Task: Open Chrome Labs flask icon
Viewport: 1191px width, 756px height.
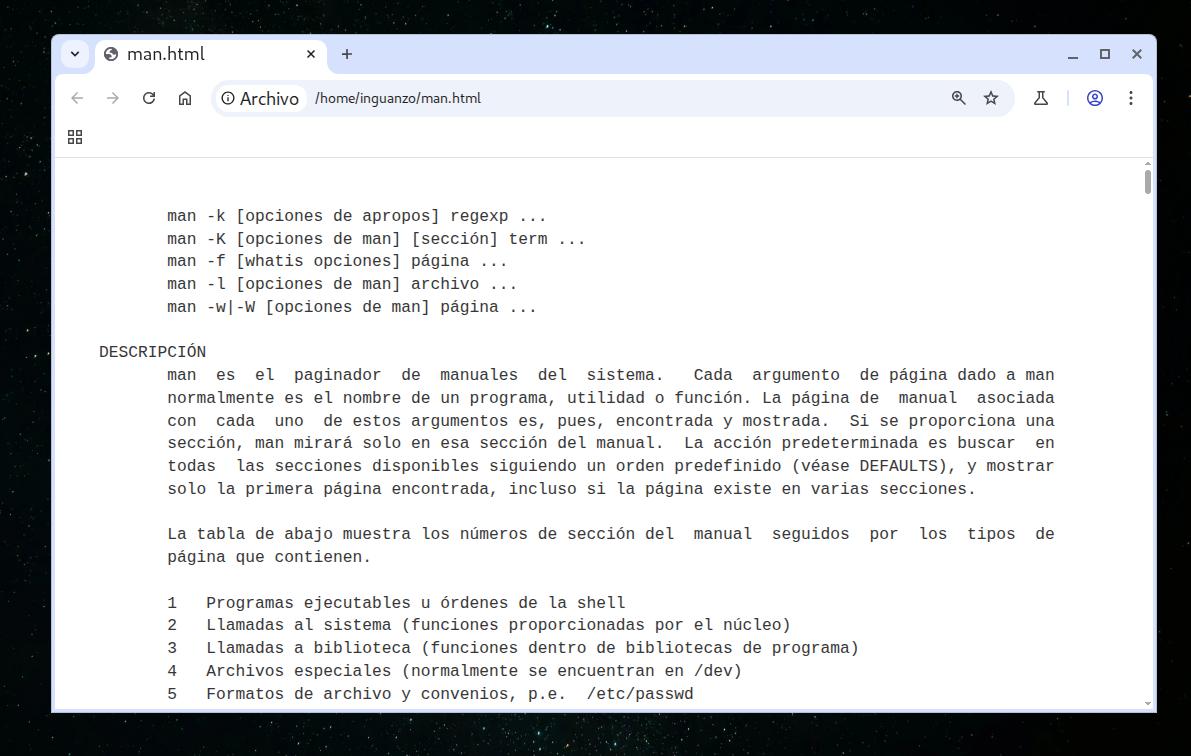Action: [x=1040, y=98]
